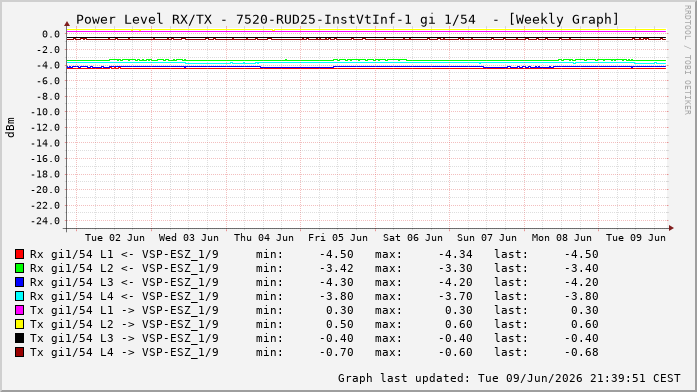Click legend label Rx gi1/54 L4 <- VSP-ESZ_1/9
This screenshot has width=697, height=392.
pos(124,296)
